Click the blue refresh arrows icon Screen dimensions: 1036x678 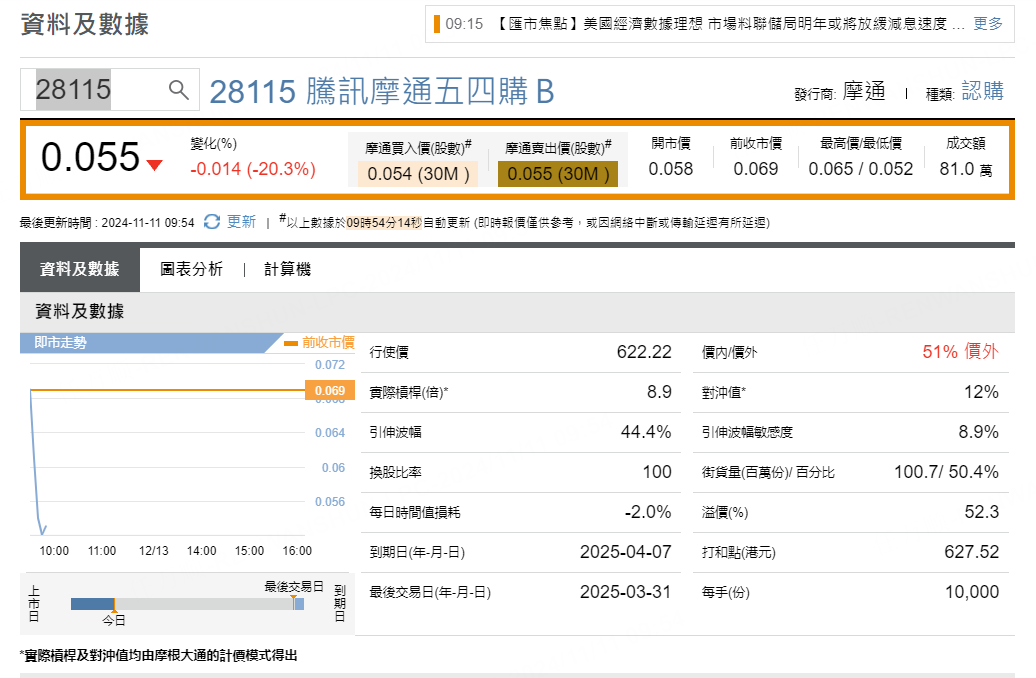pyautogui.click(x=212, y=222)
